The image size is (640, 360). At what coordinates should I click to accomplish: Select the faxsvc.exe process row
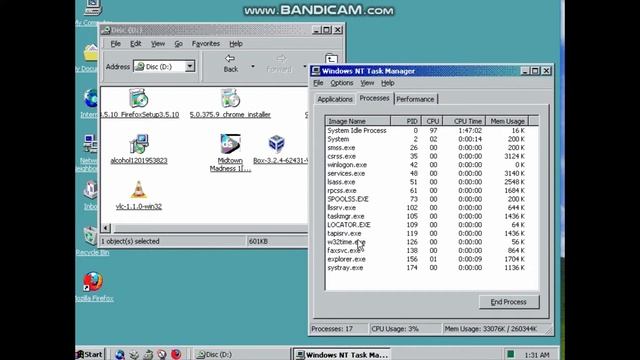click(x=426, y=251)
